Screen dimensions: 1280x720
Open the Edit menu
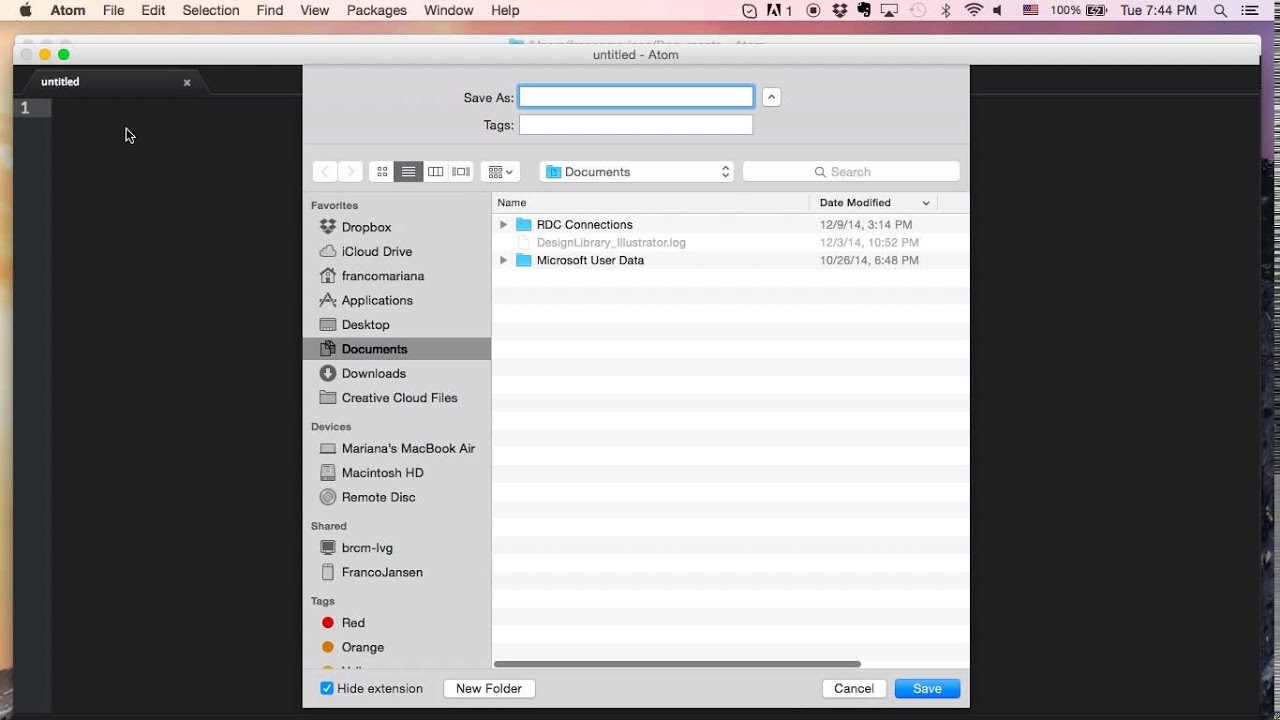click(153, 10)
